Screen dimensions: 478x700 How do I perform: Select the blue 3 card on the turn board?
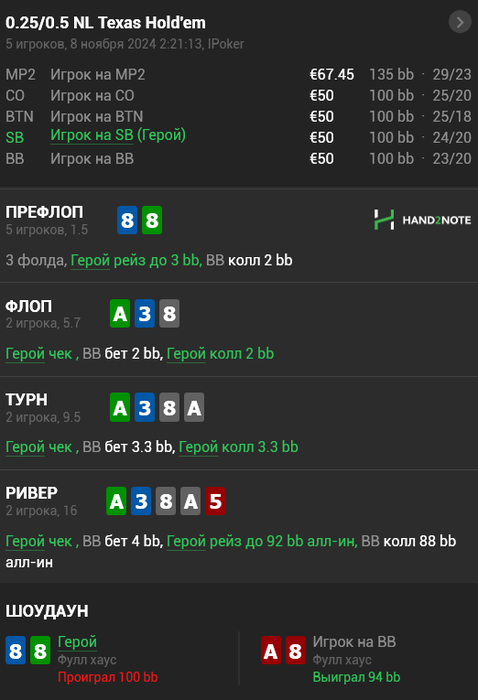coord(145,407)
